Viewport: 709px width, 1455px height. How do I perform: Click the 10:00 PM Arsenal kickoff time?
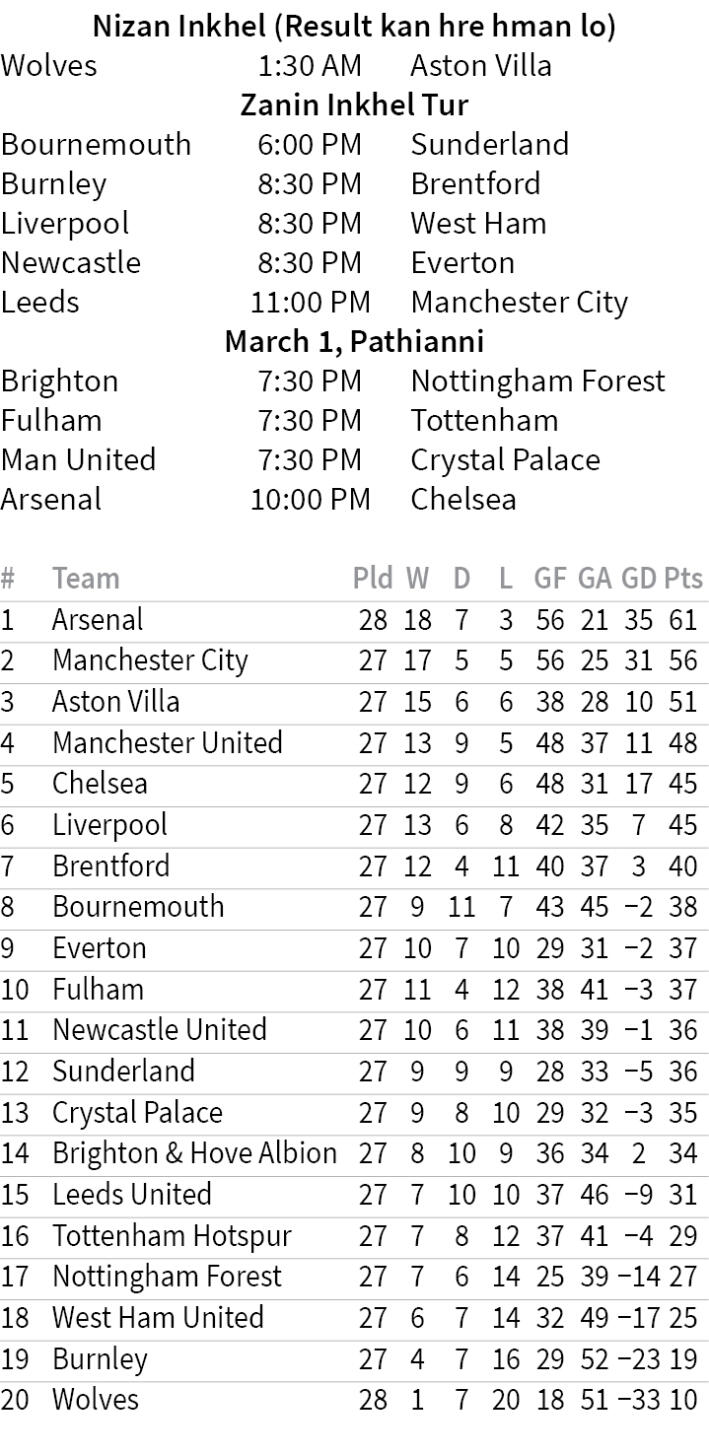coord(309,498)
